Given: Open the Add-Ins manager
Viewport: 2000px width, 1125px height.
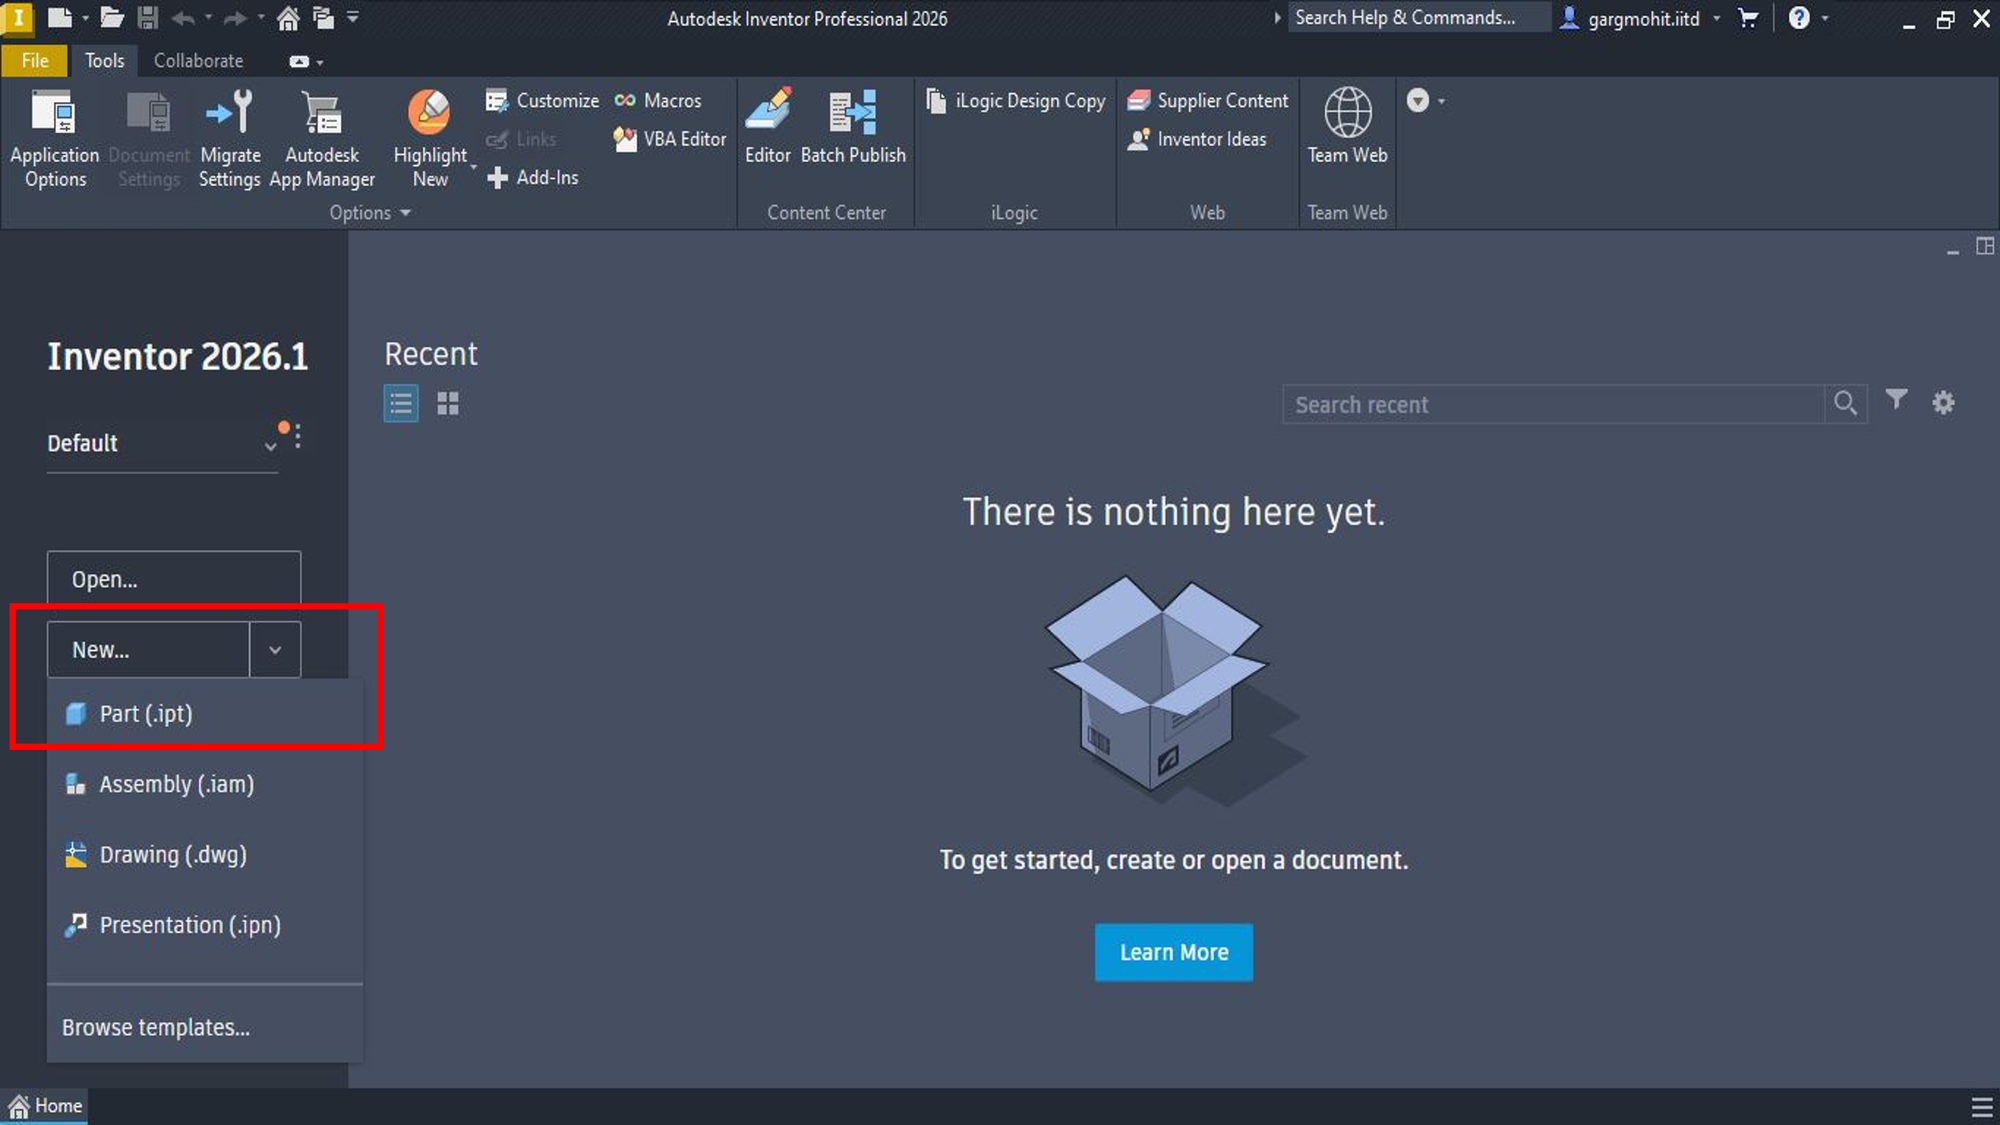Looking at the screenshot, I should [532, 177].
